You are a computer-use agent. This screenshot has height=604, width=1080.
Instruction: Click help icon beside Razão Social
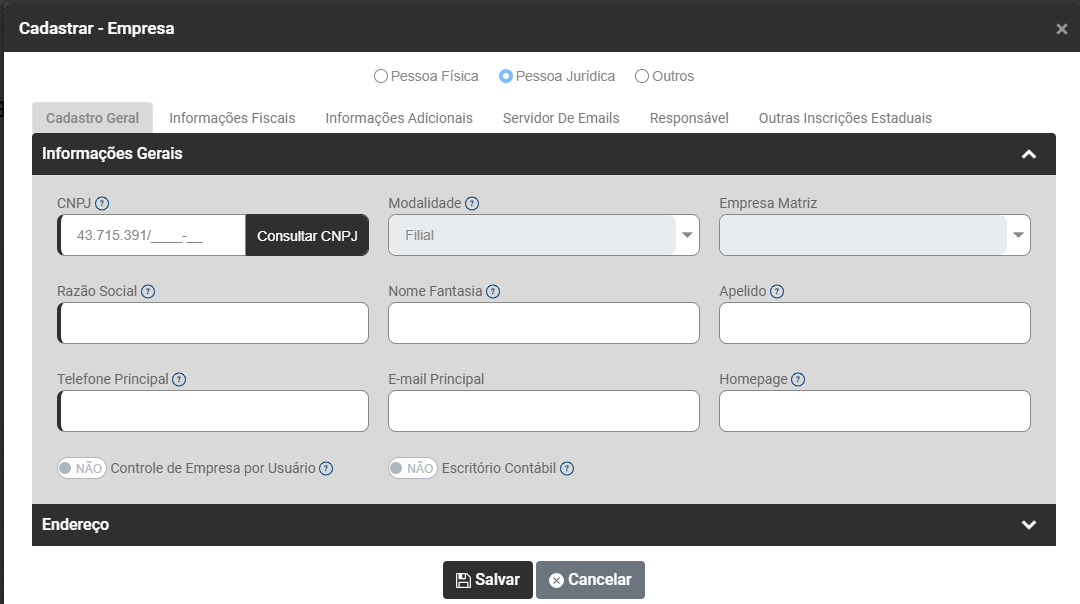(148, 292)
